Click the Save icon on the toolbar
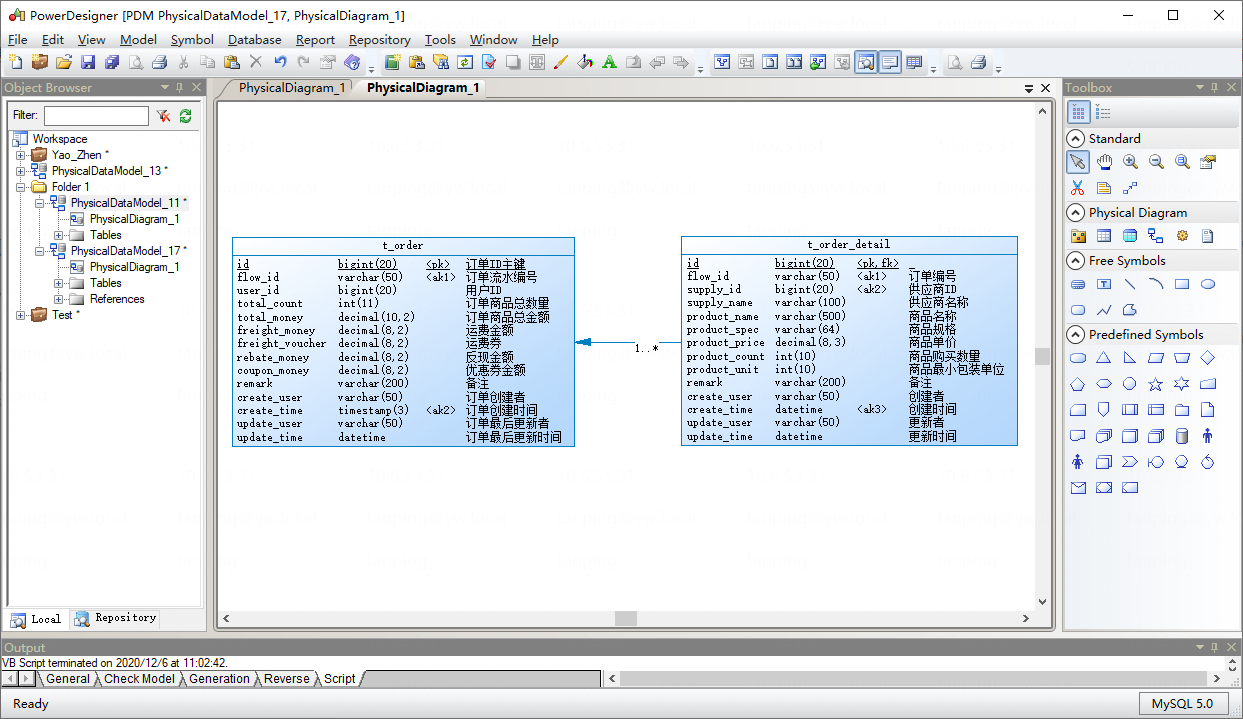Viewport: 1243px width, 719px height. (x=88, y=61)
